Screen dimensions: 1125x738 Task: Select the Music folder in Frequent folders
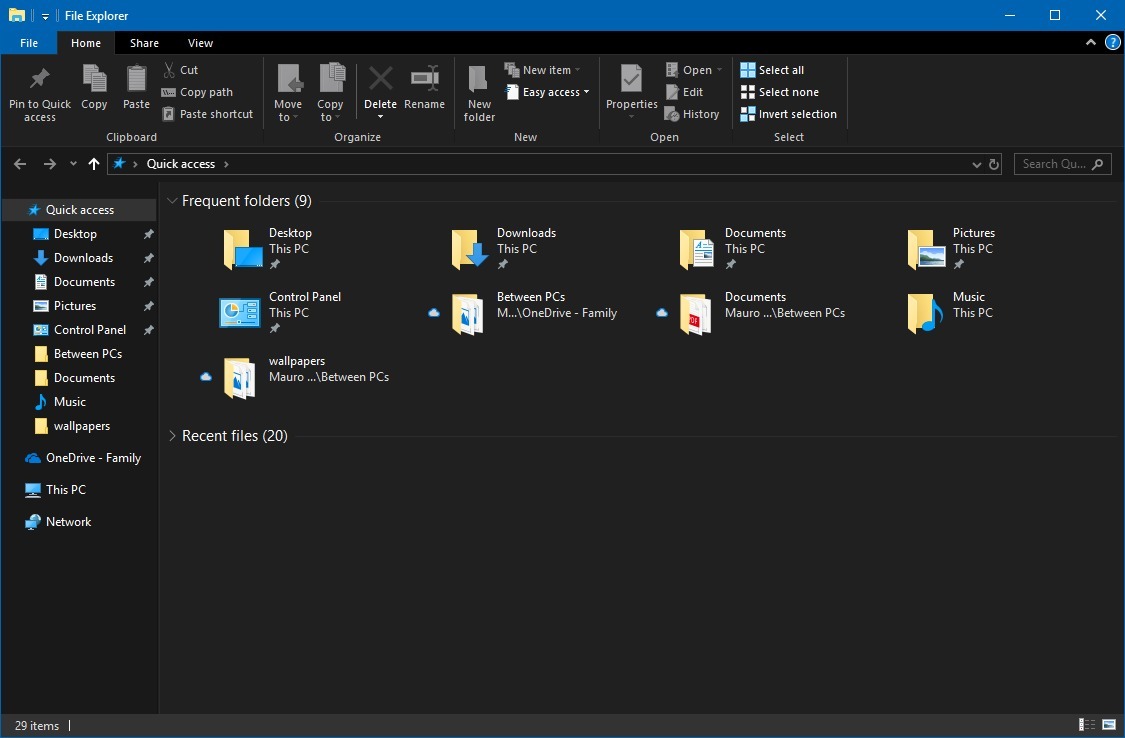click(951, 313)
